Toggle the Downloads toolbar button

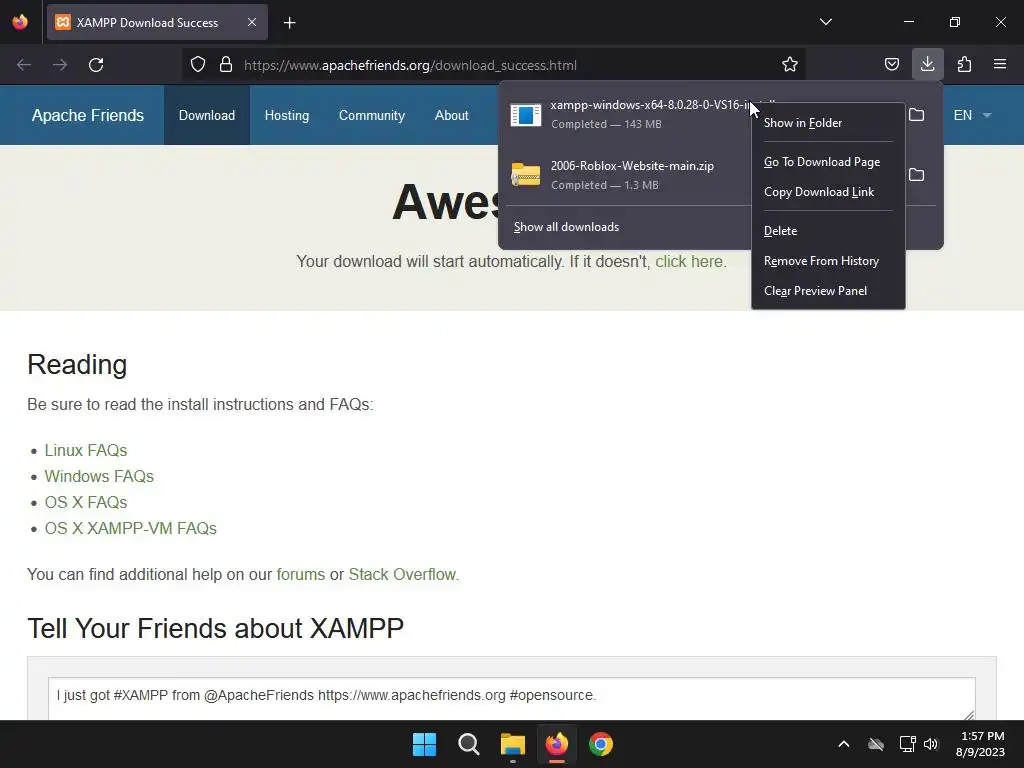click(x=927, y=65)
